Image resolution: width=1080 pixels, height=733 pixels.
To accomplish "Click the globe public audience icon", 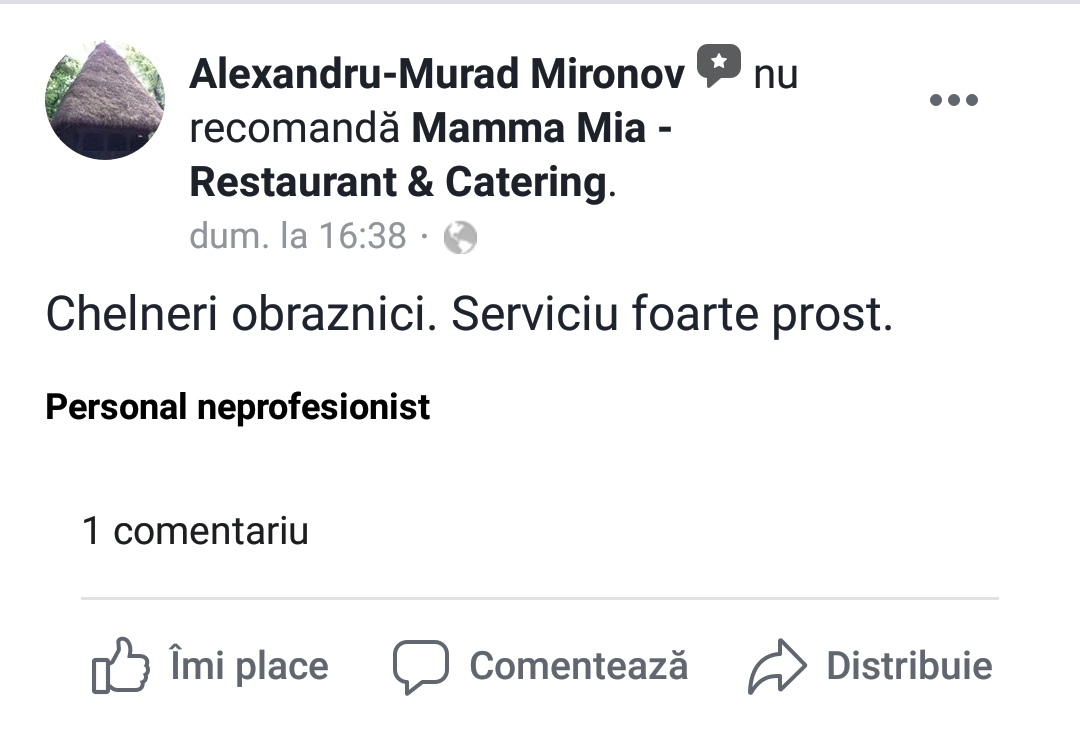I will (x=460, y=238).
